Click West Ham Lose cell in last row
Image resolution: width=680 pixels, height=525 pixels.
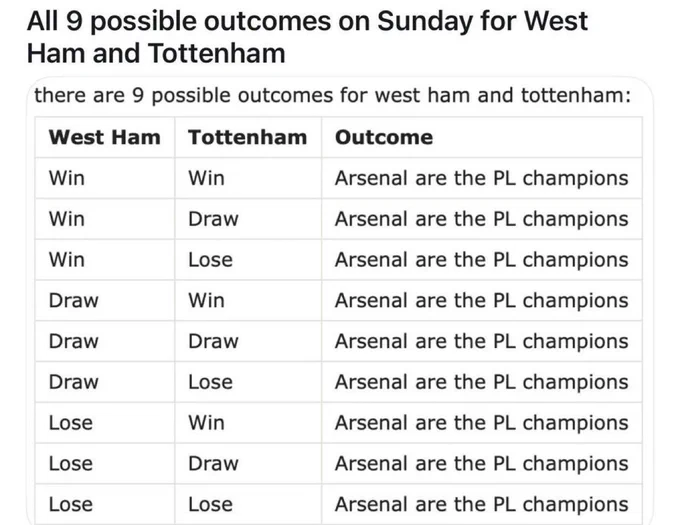click(x=71, y=504)
